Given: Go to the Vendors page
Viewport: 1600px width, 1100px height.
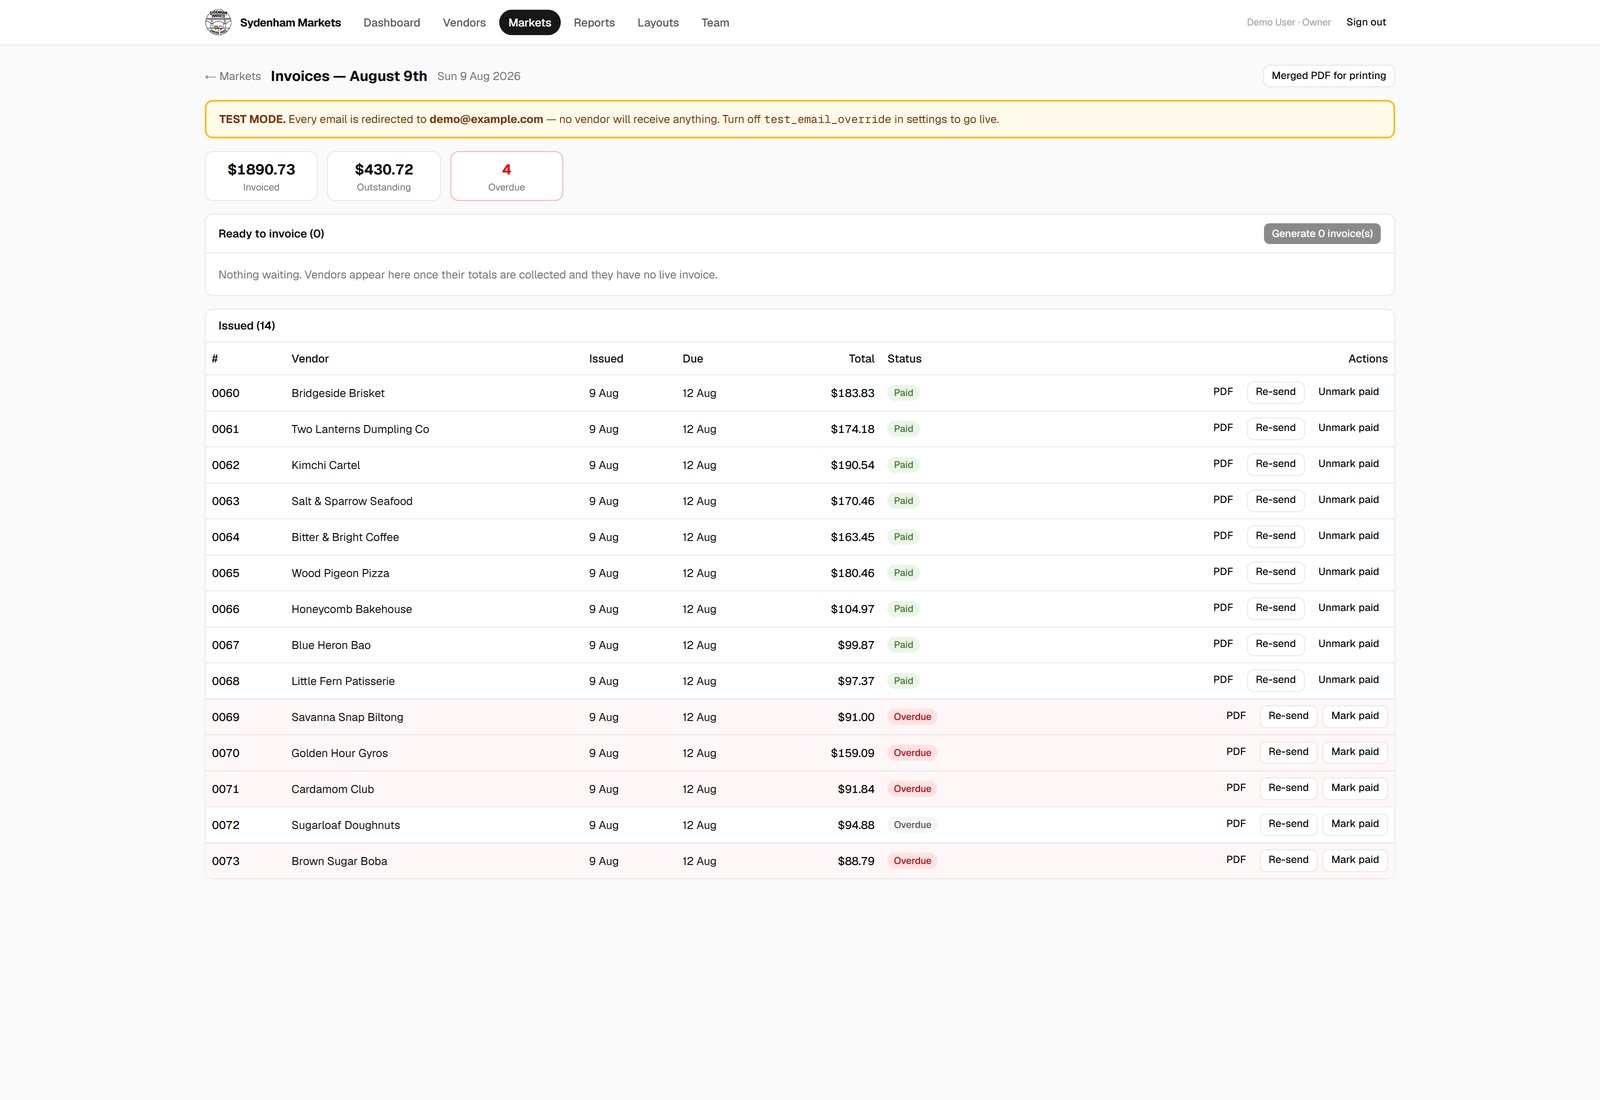Looking at the screenshot, I should pyautogui.click(x=464, y=22).
